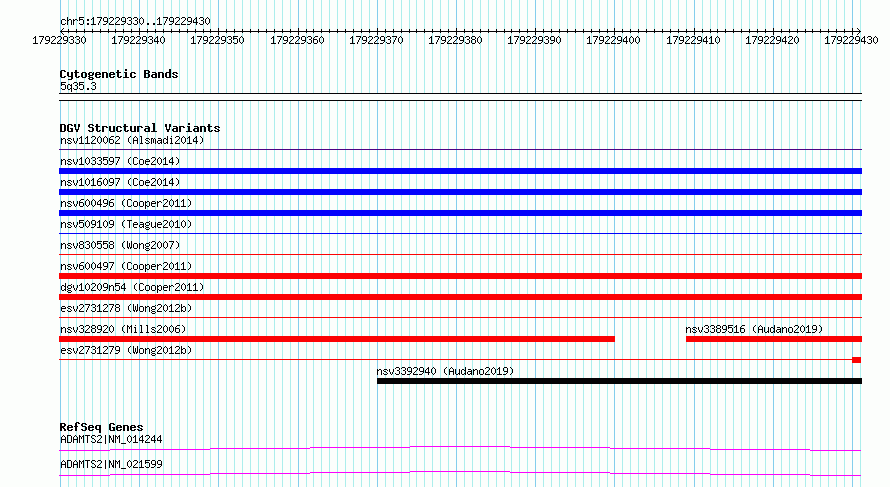Open variant nsv1016097 (Coe2014) label
The width and height of the screenshot is (890, 487).
coord(120,182)
